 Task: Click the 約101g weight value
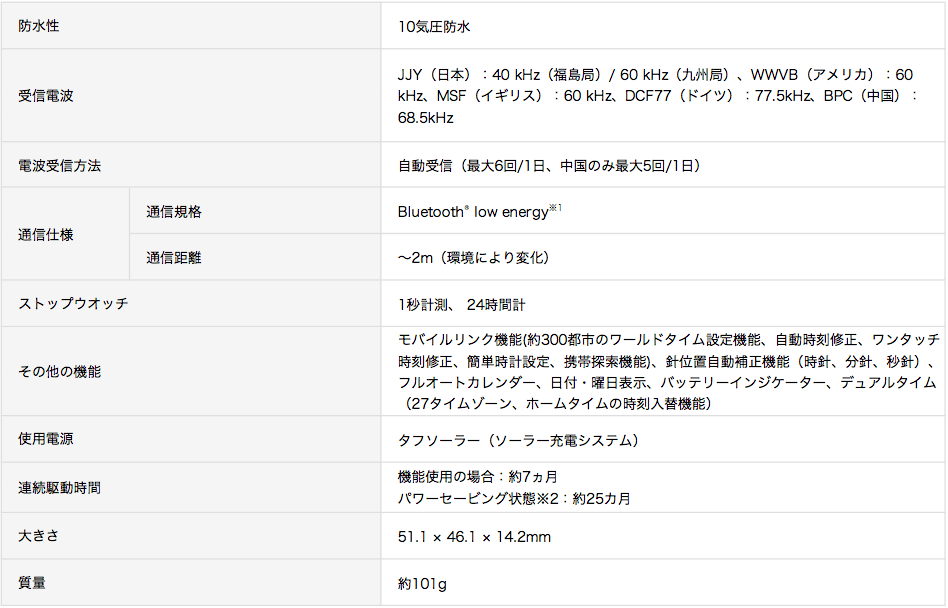pos(422,582)
